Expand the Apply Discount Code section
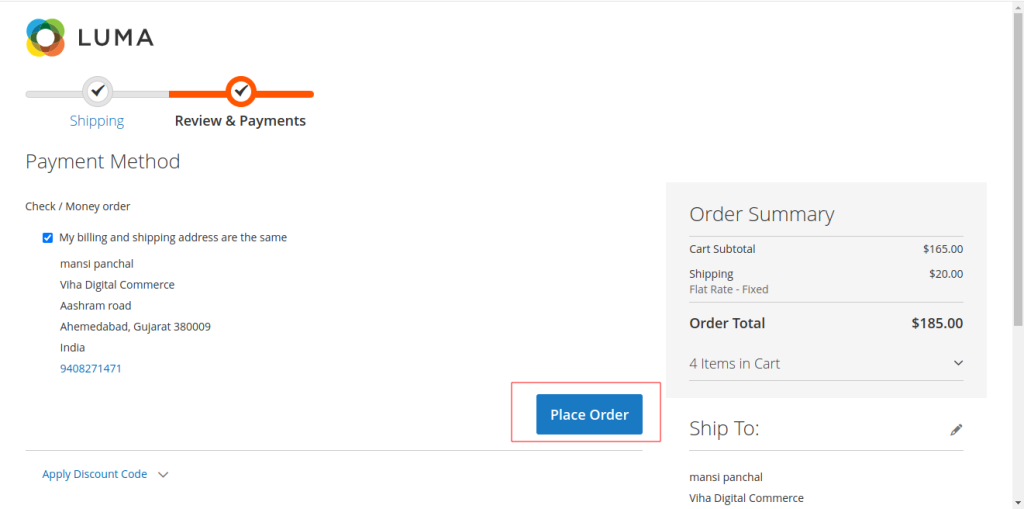The image size is (1024, 509). (95, 474)
